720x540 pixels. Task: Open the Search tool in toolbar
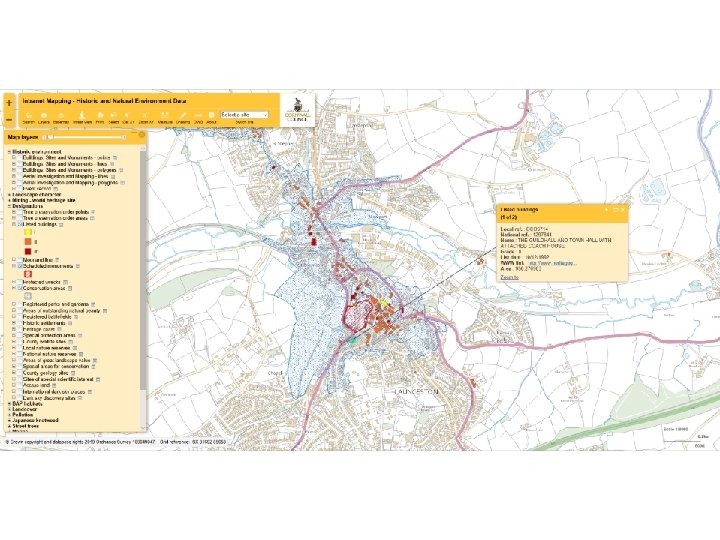click(x=28, y=118)
